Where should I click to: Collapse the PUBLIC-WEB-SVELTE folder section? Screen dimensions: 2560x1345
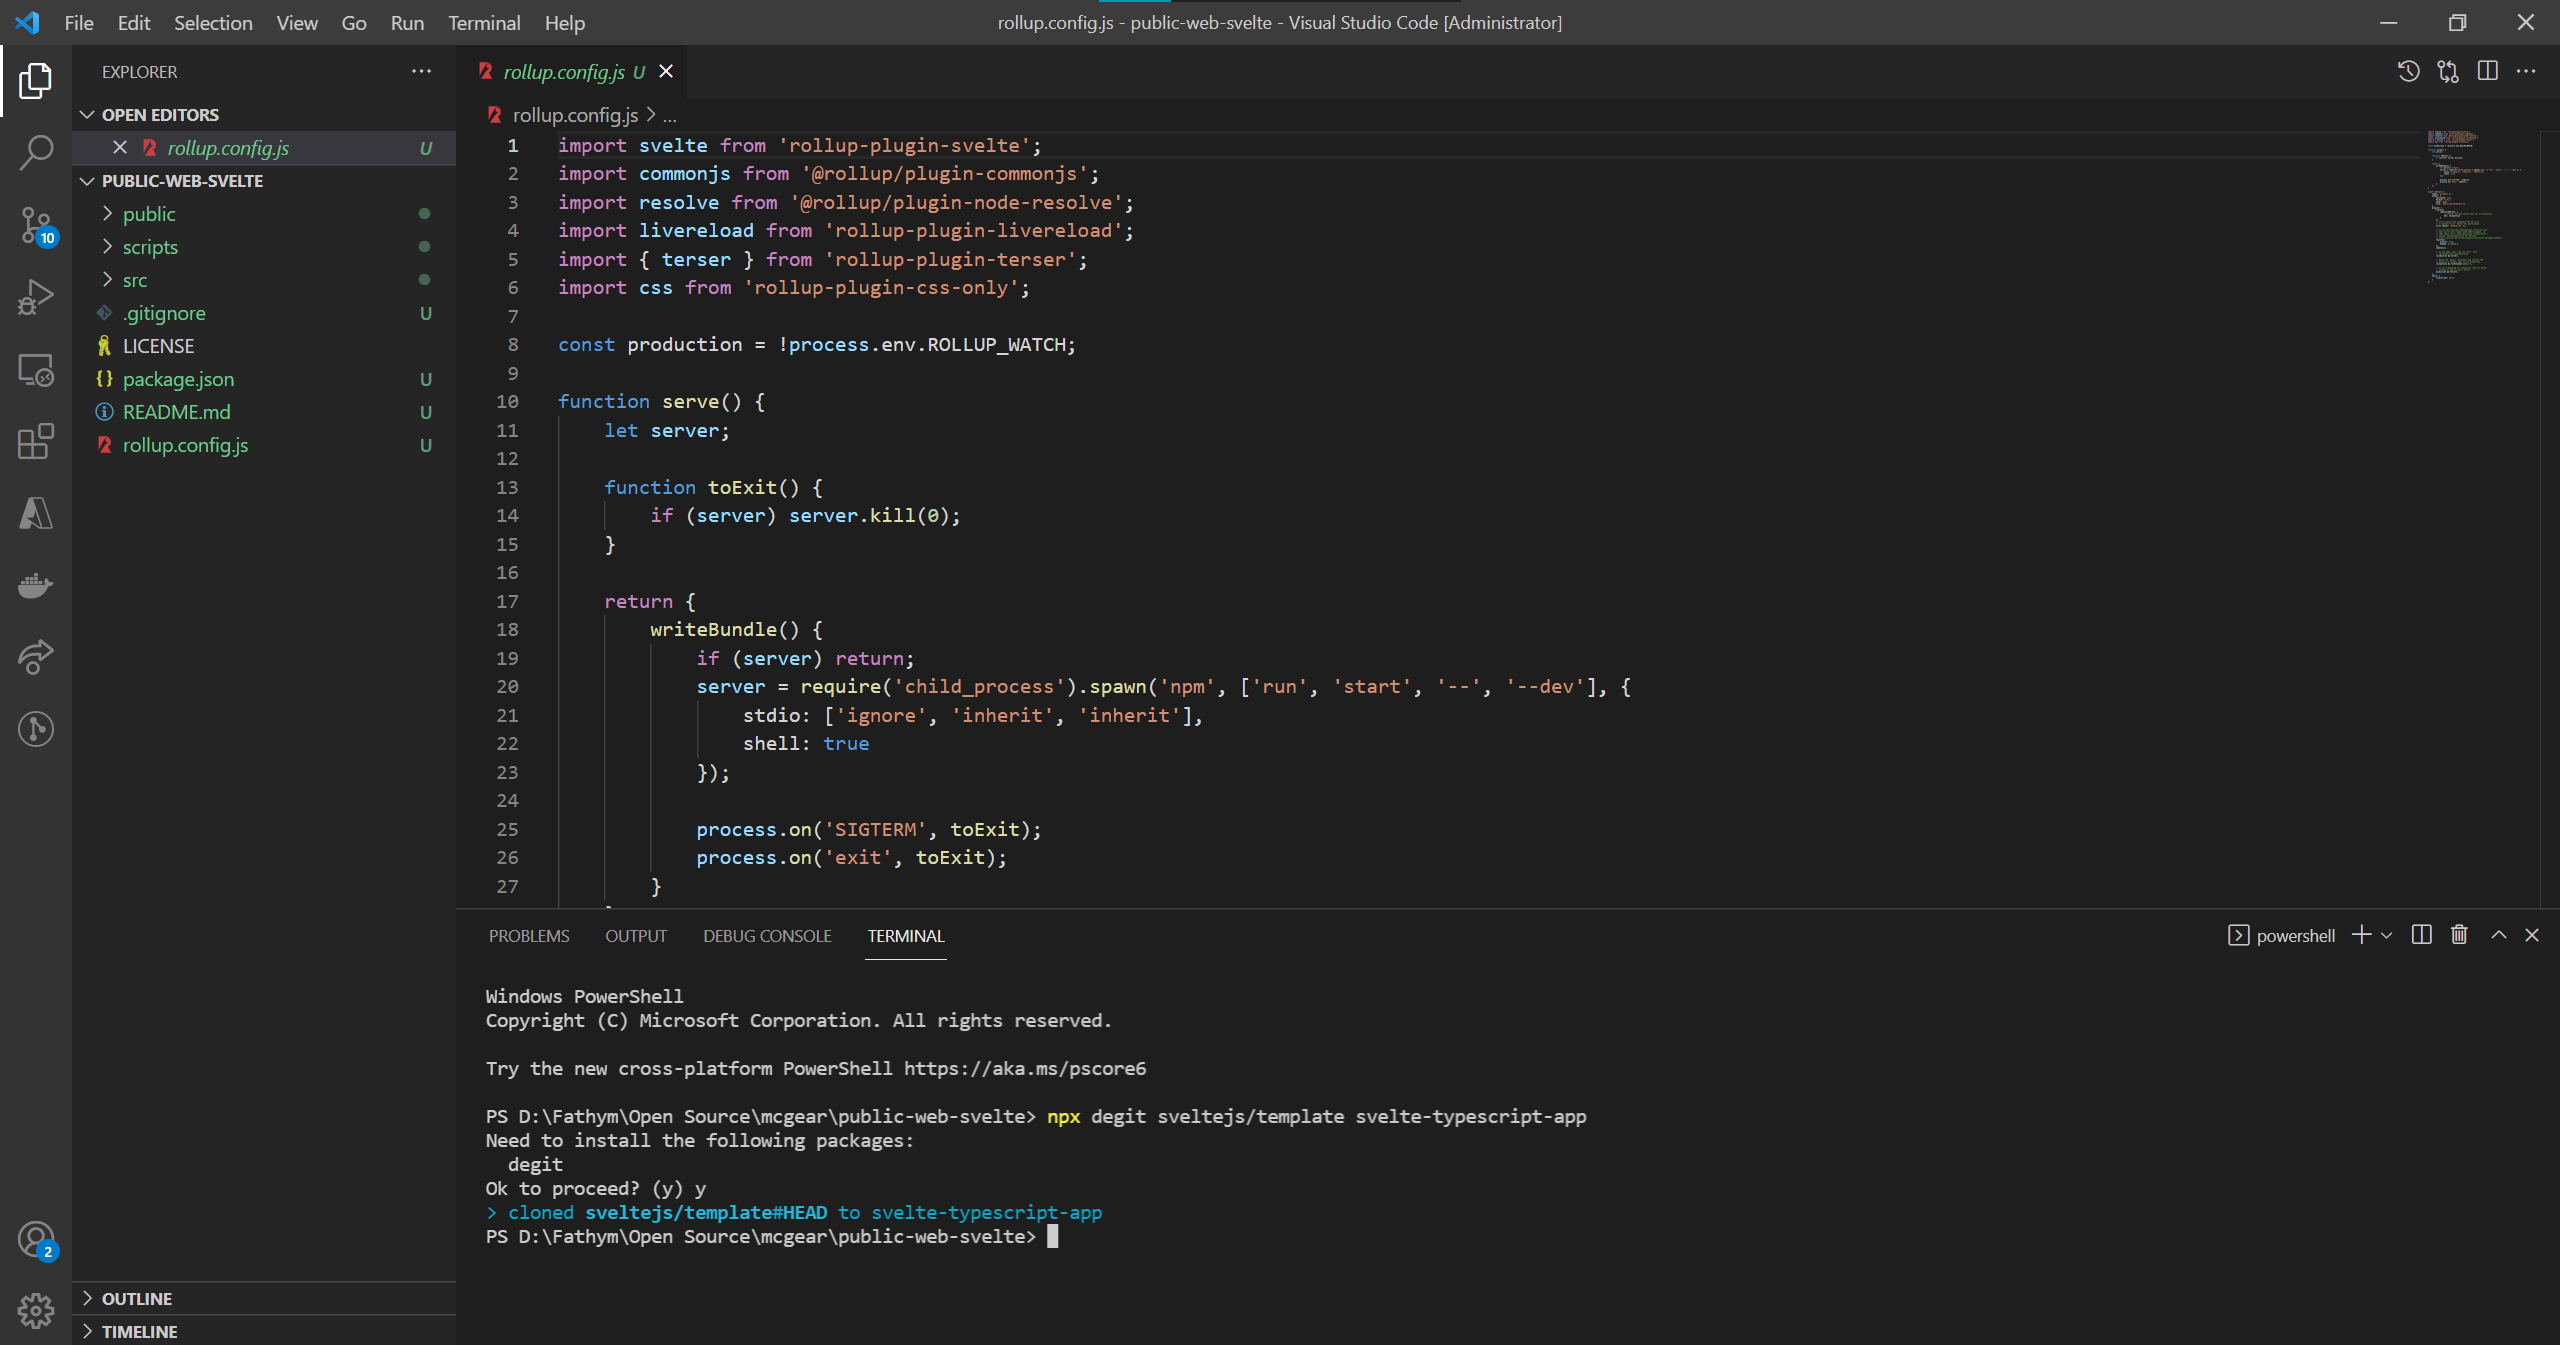click(87, 181)
